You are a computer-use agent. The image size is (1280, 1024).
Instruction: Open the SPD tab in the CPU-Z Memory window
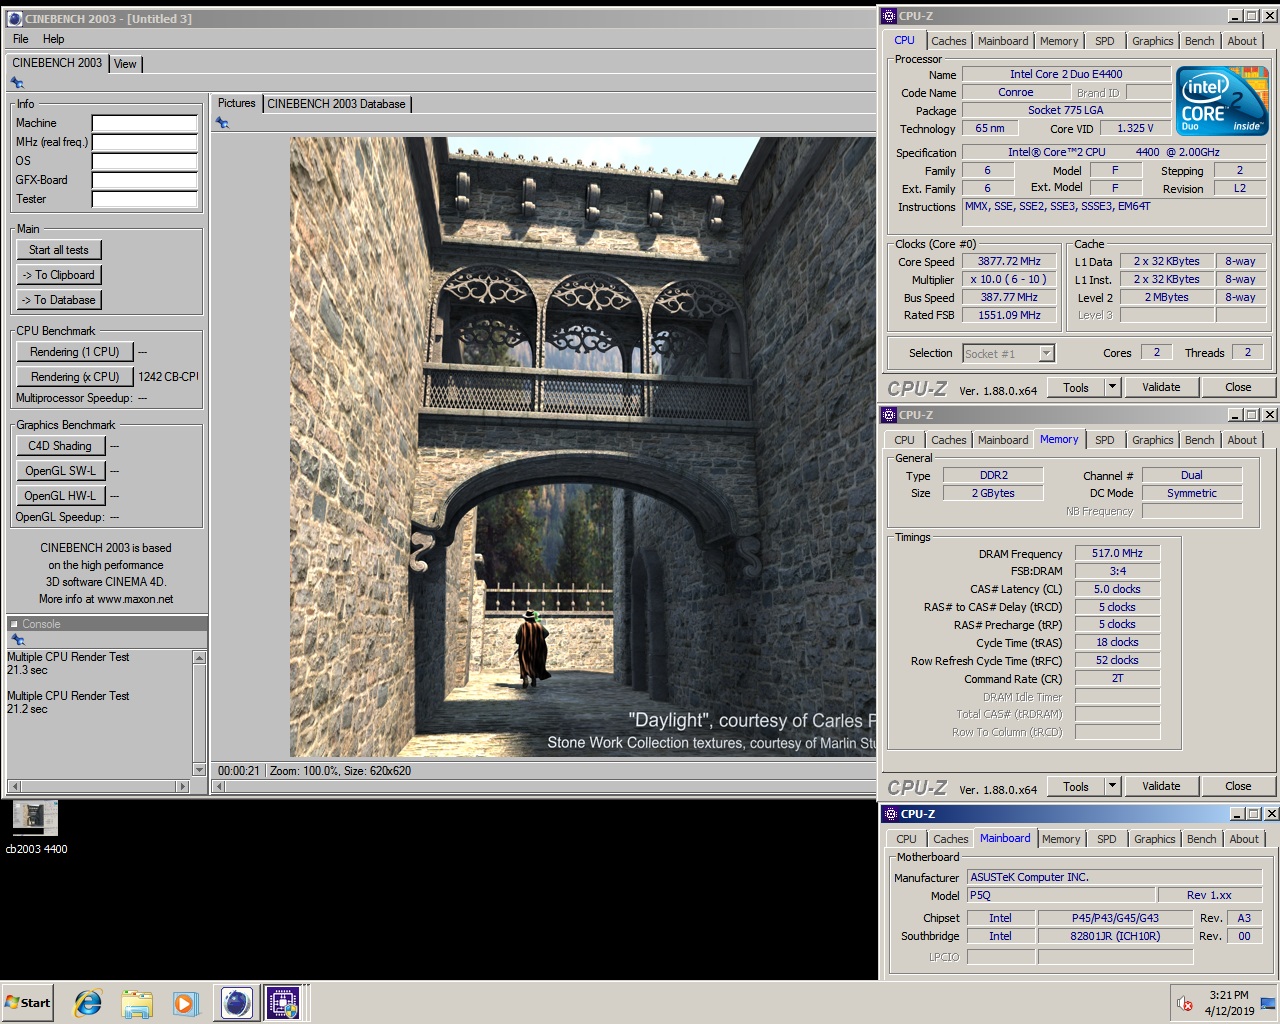(1104, 440)
